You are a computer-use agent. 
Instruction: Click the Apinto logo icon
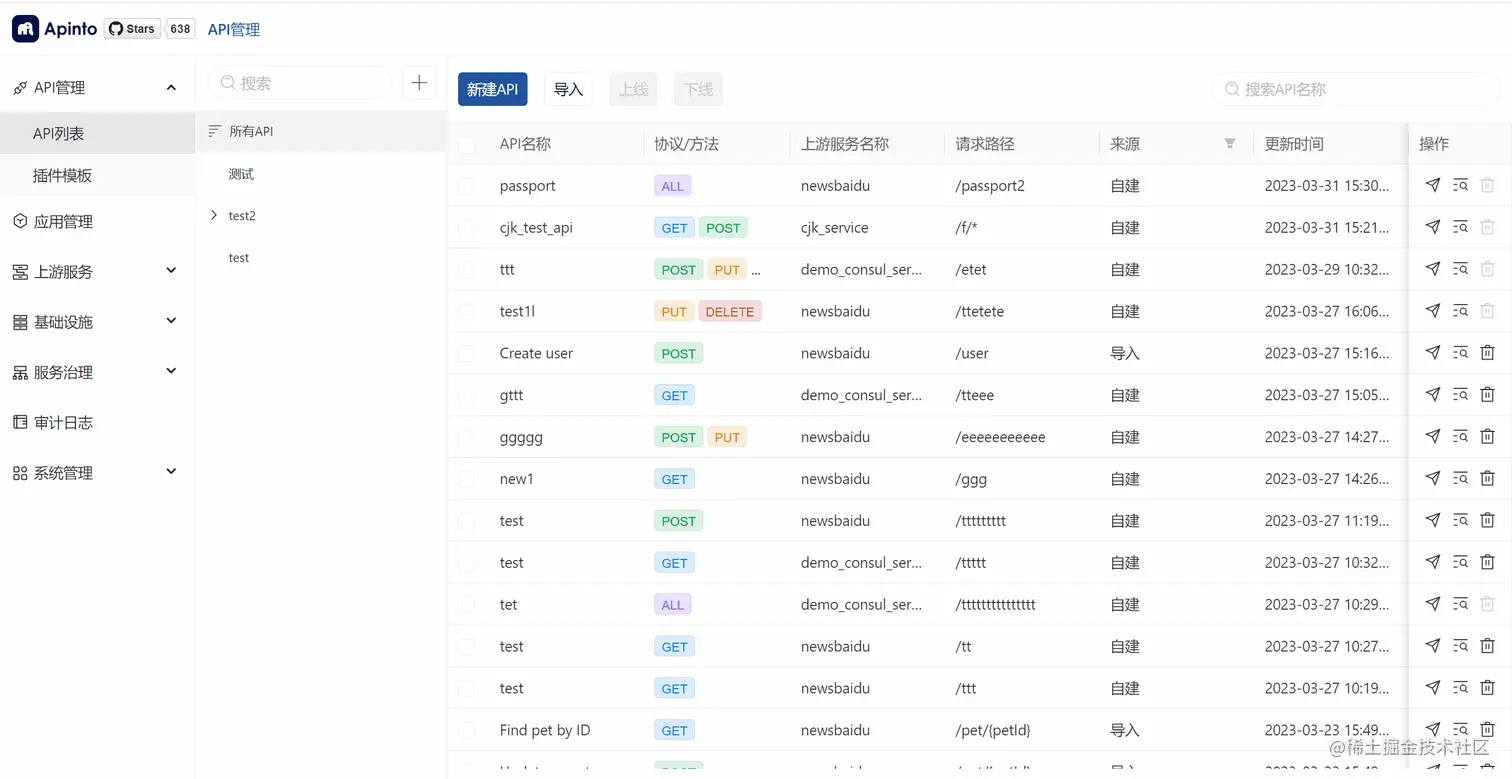(25, 28)
